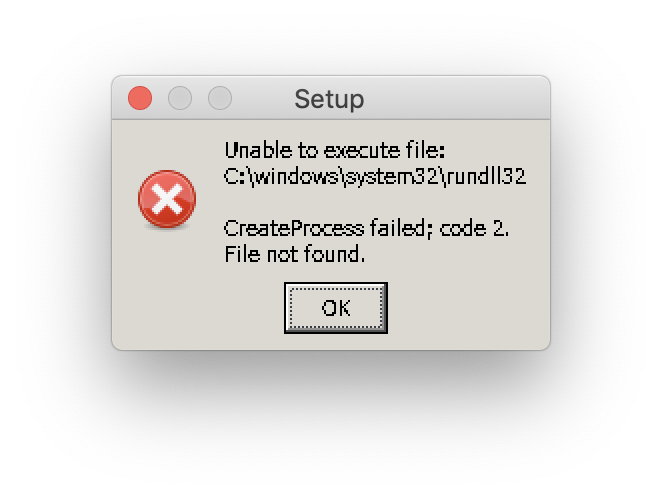
Task: Click the word "CreateProcess" in the error message
Action: tap(294, 228)
